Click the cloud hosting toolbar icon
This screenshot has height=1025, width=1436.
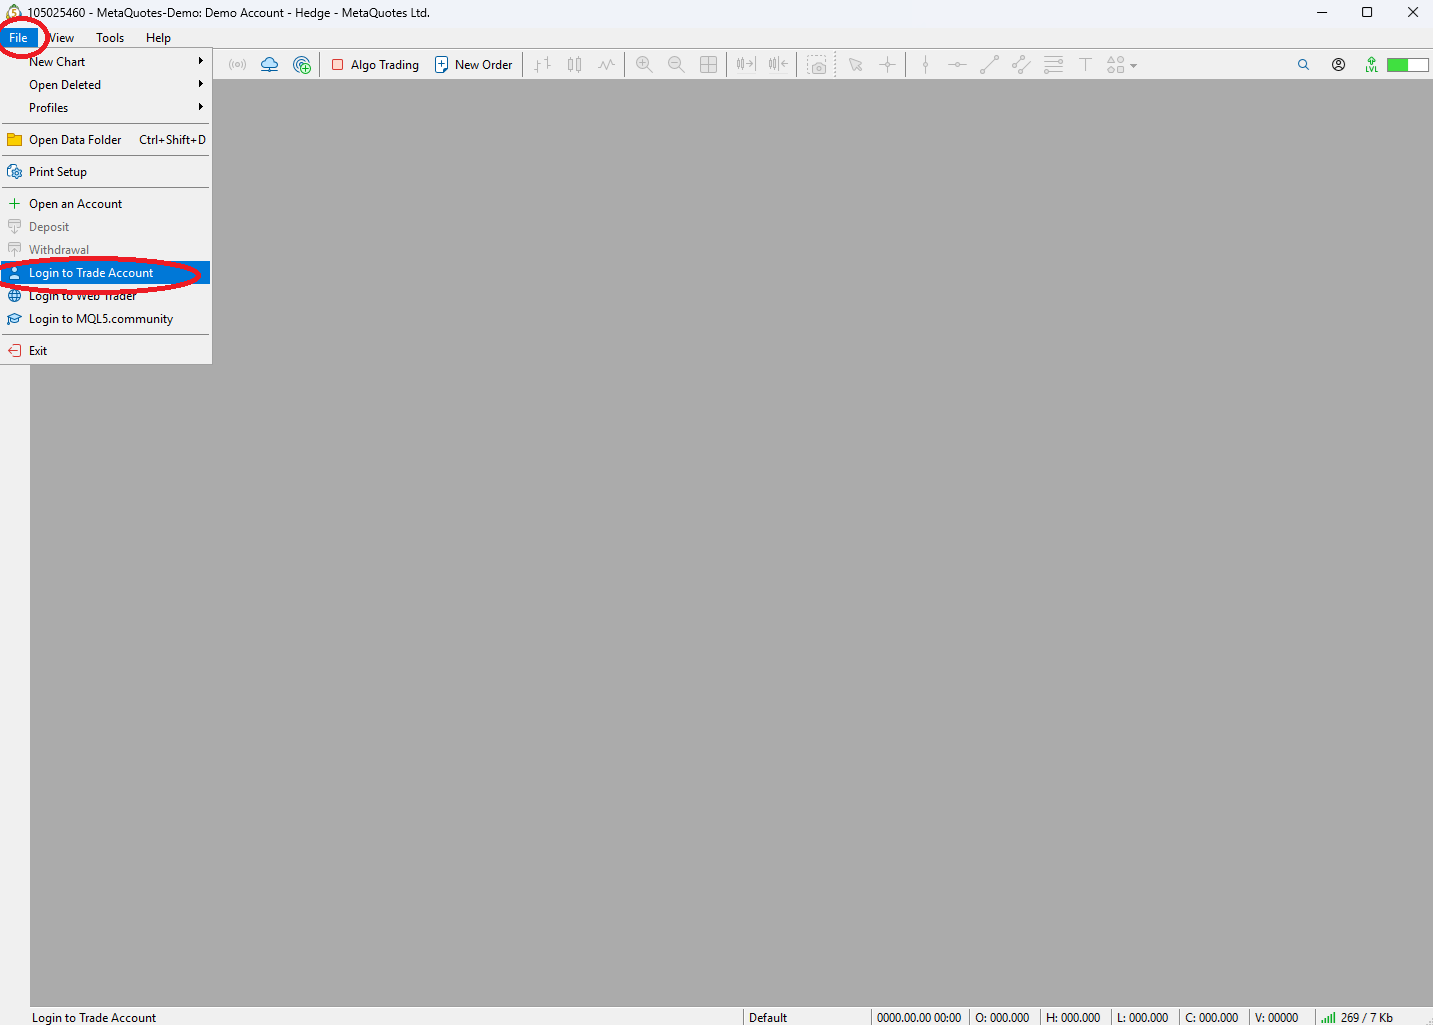270,65
